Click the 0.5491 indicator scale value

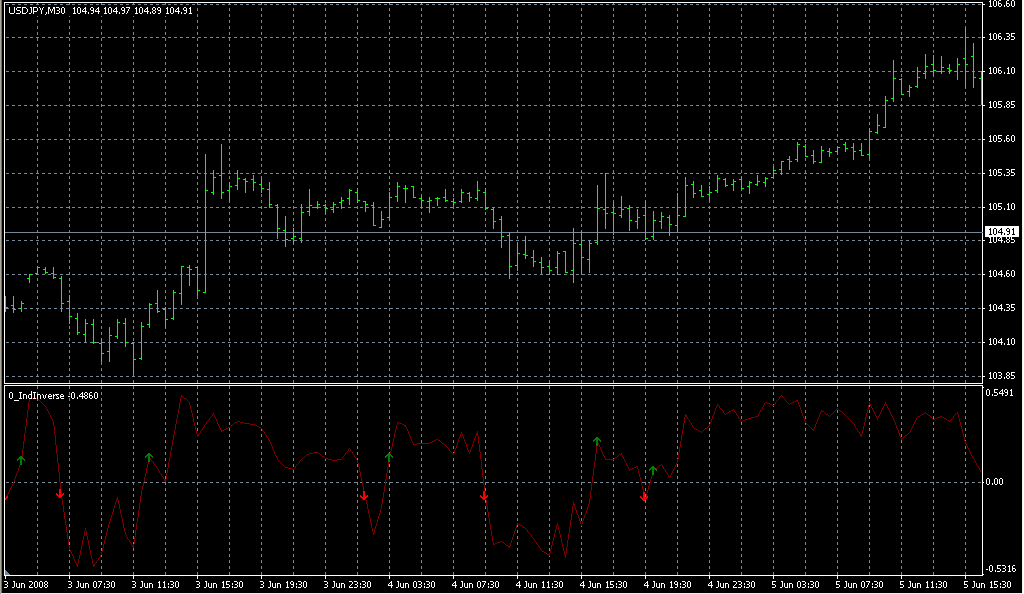coord(1000,393)
